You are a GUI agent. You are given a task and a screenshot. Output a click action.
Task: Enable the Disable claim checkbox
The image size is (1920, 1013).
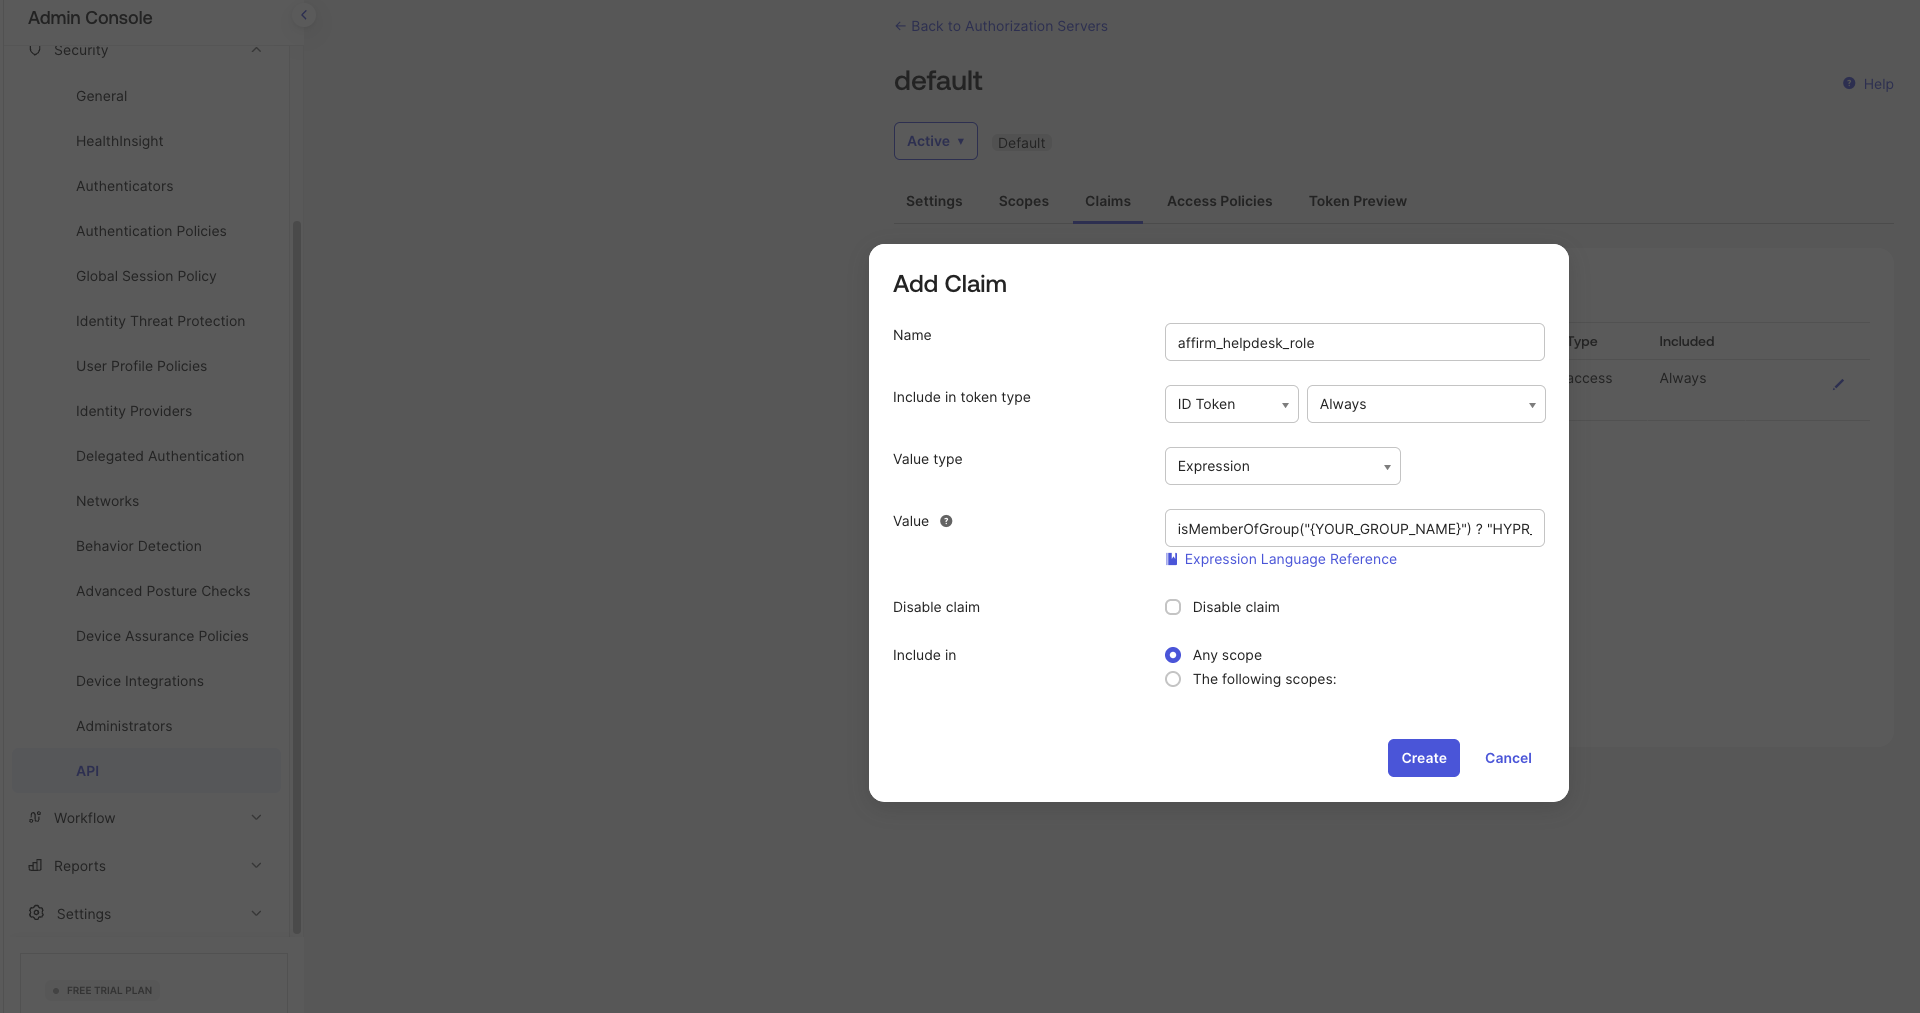[x=1173, y=607]
